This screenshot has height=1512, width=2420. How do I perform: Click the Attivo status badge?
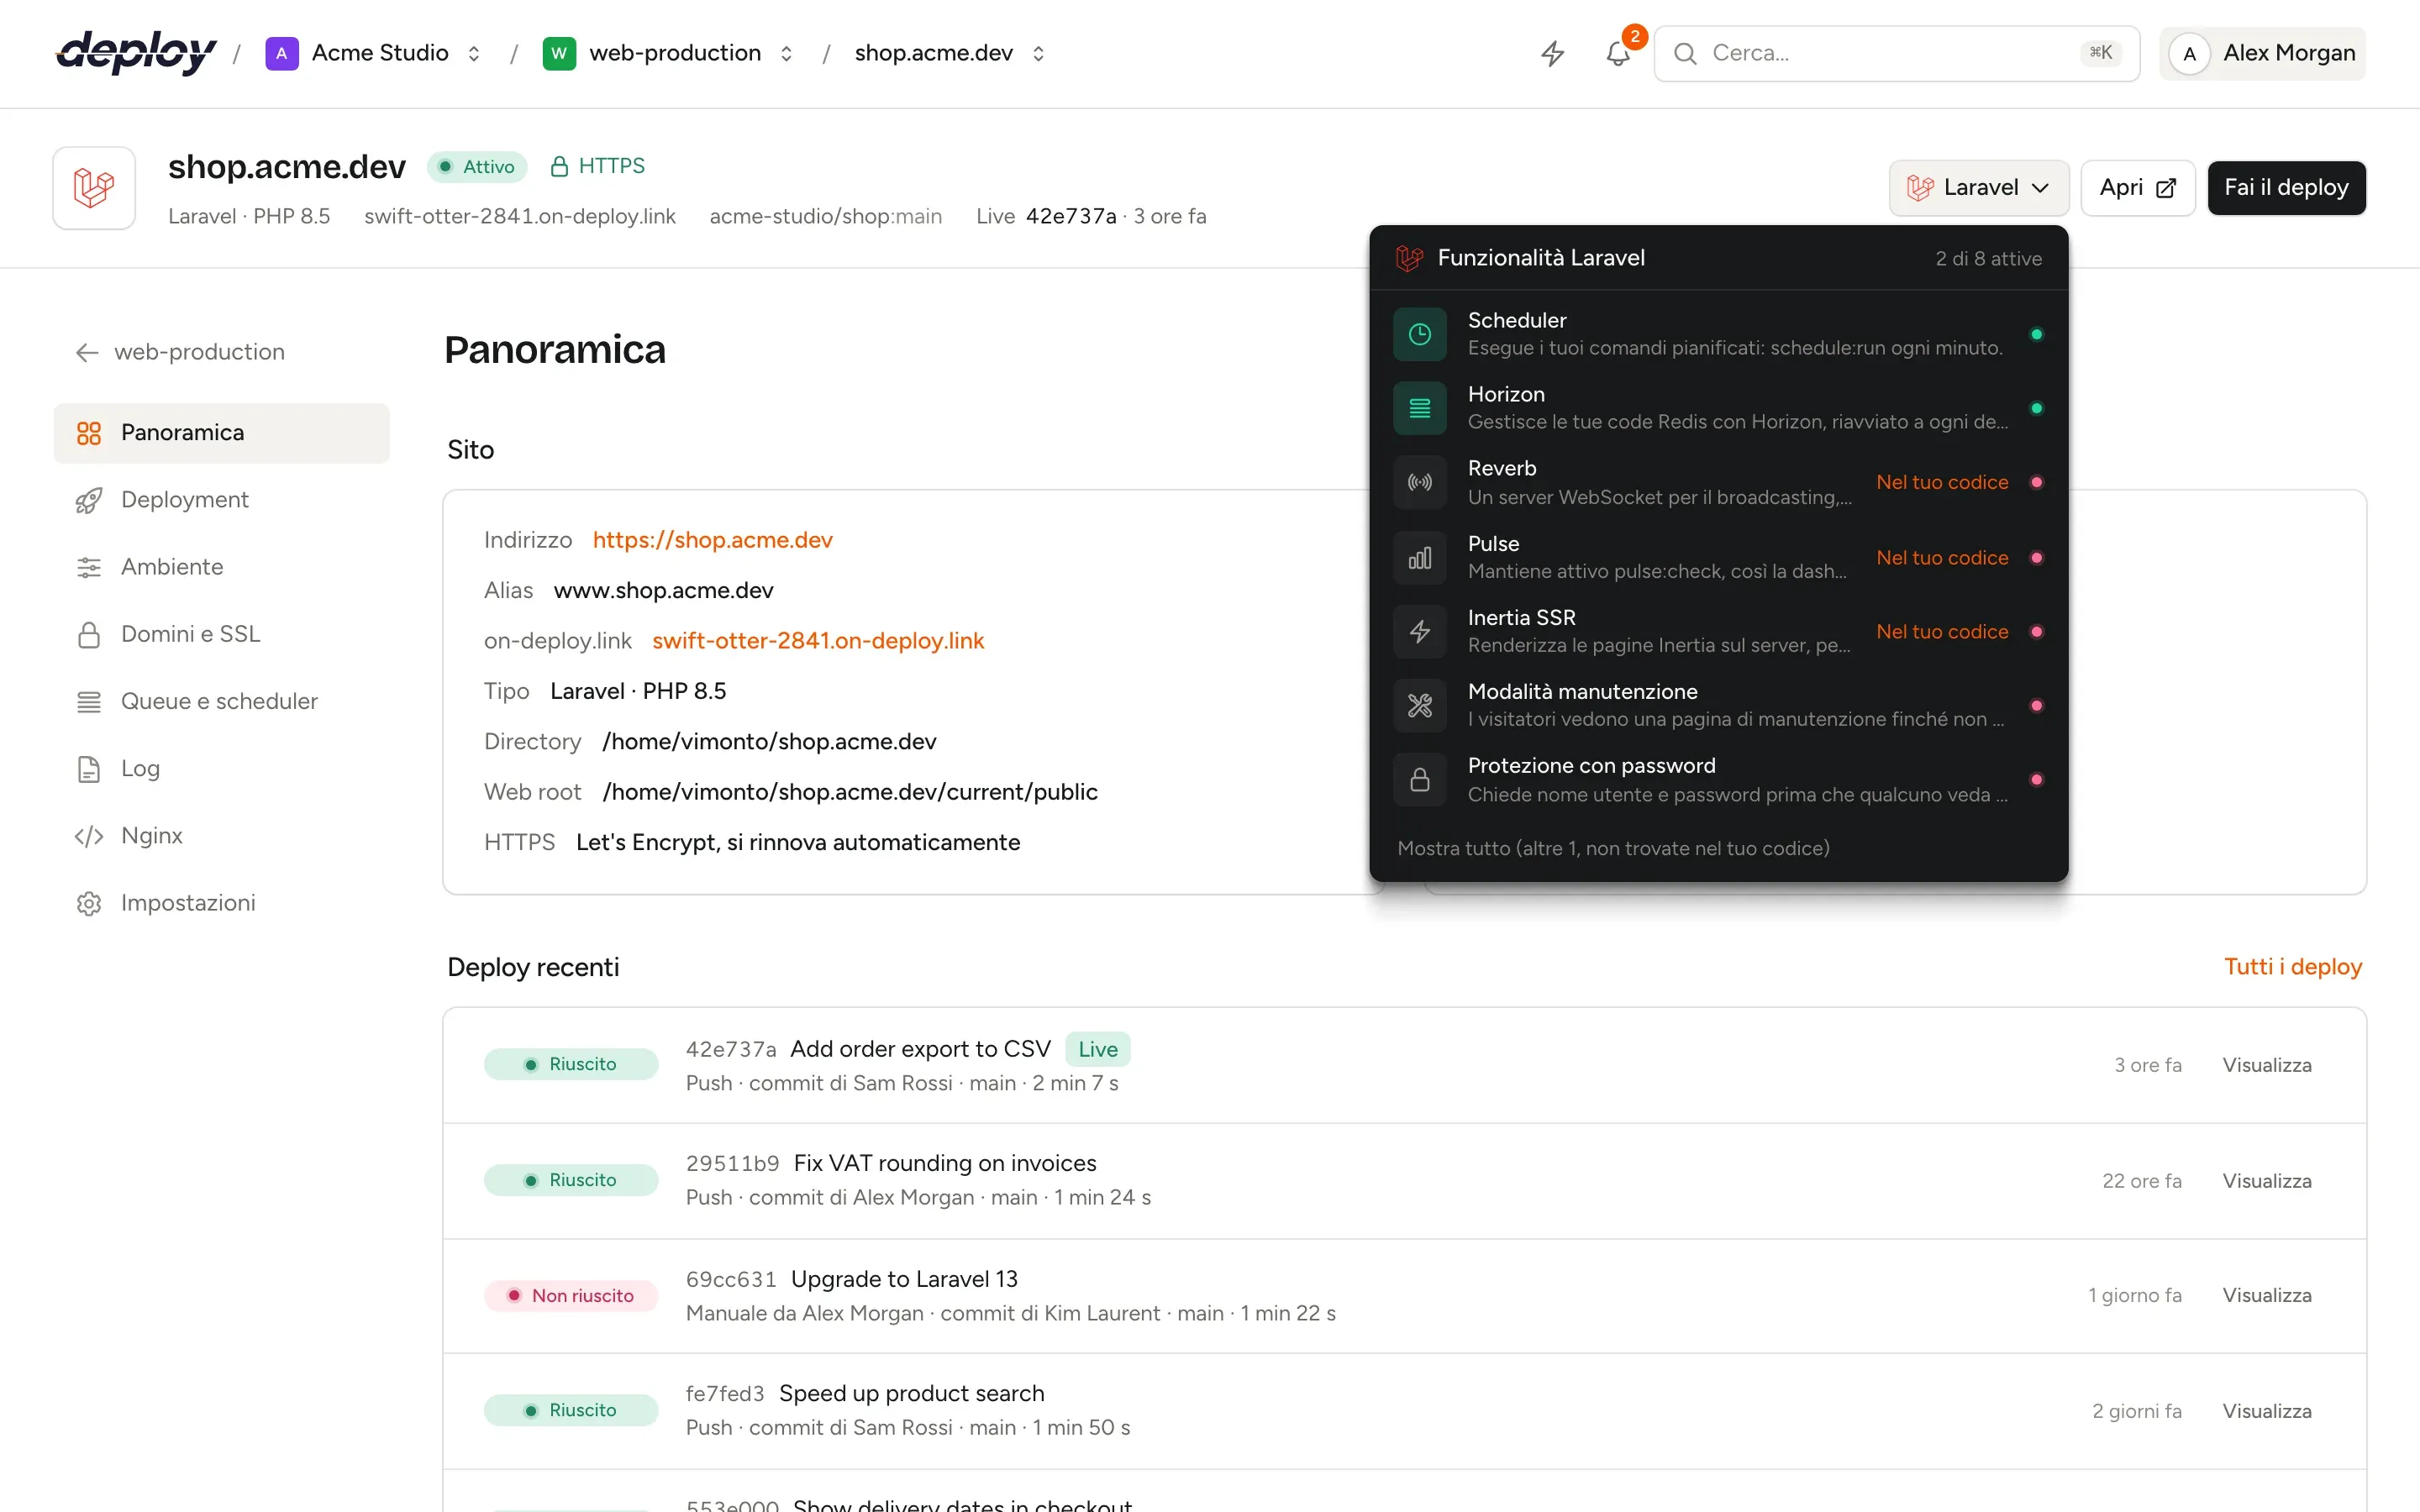click(x=477, y=166)
